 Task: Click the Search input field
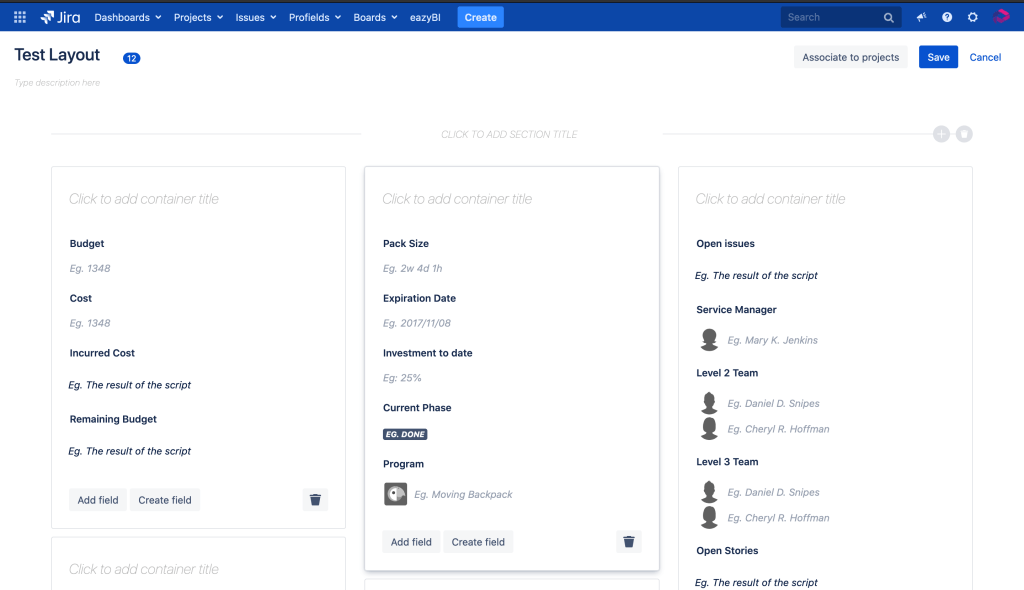pyautogui.click(x=832, y=17)
